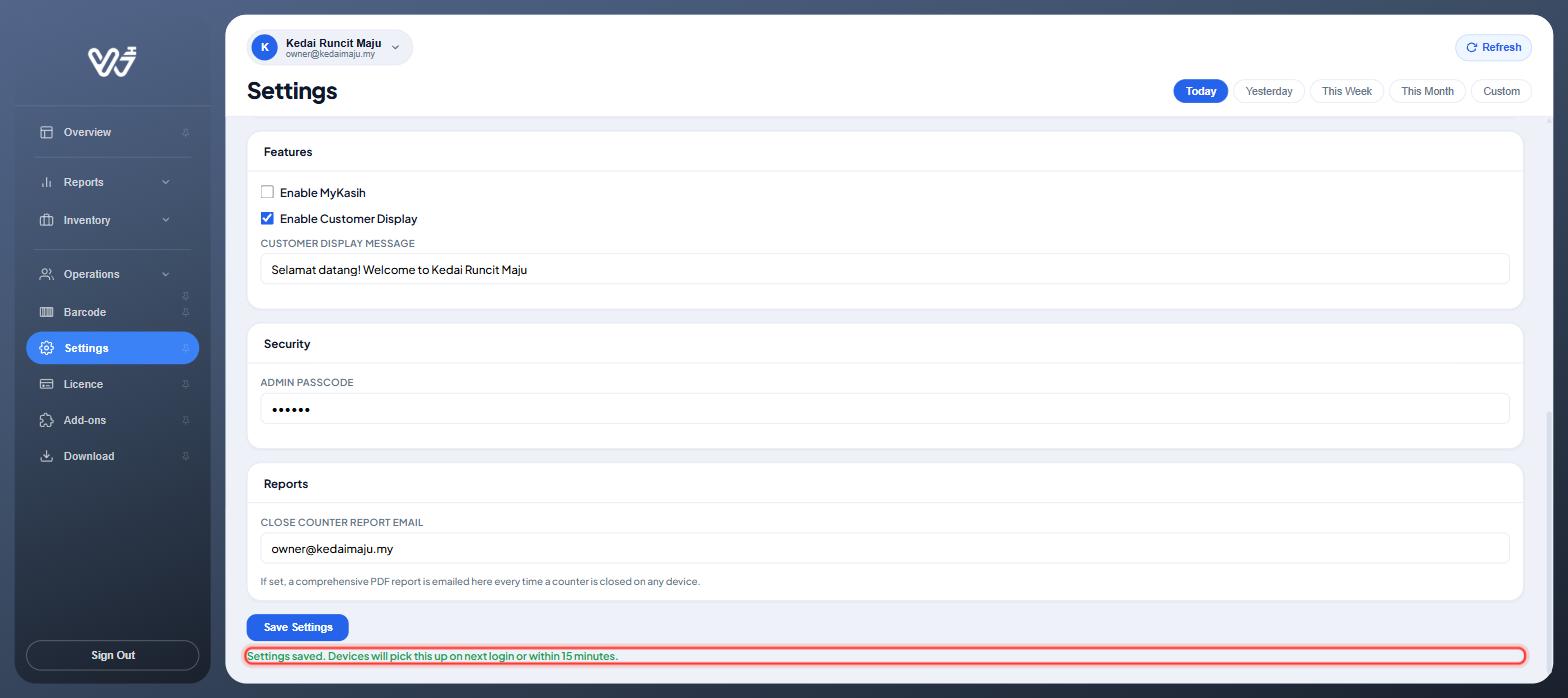Click the Refresh button label
1568x698 pixels.
(1501, 47)
